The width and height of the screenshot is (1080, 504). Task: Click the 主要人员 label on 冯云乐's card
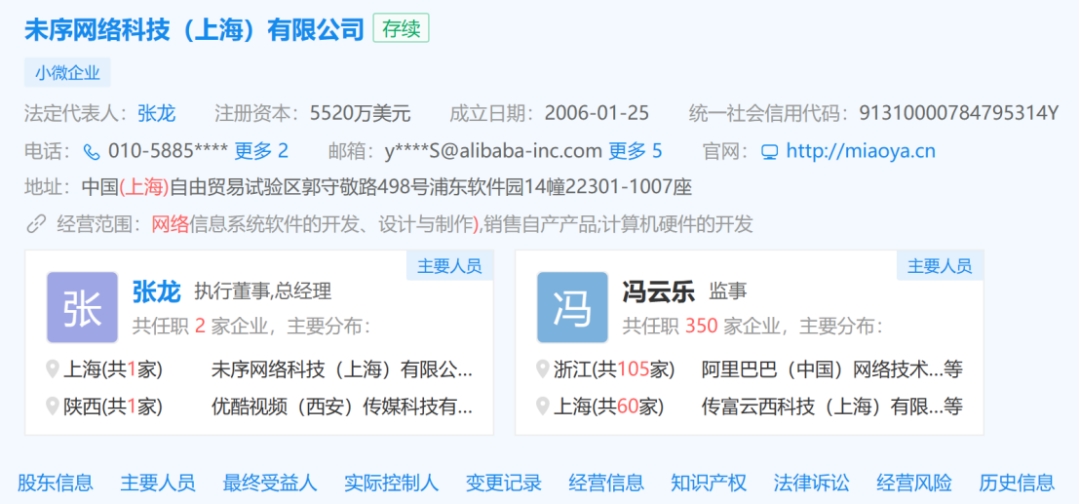pos(940,266)
